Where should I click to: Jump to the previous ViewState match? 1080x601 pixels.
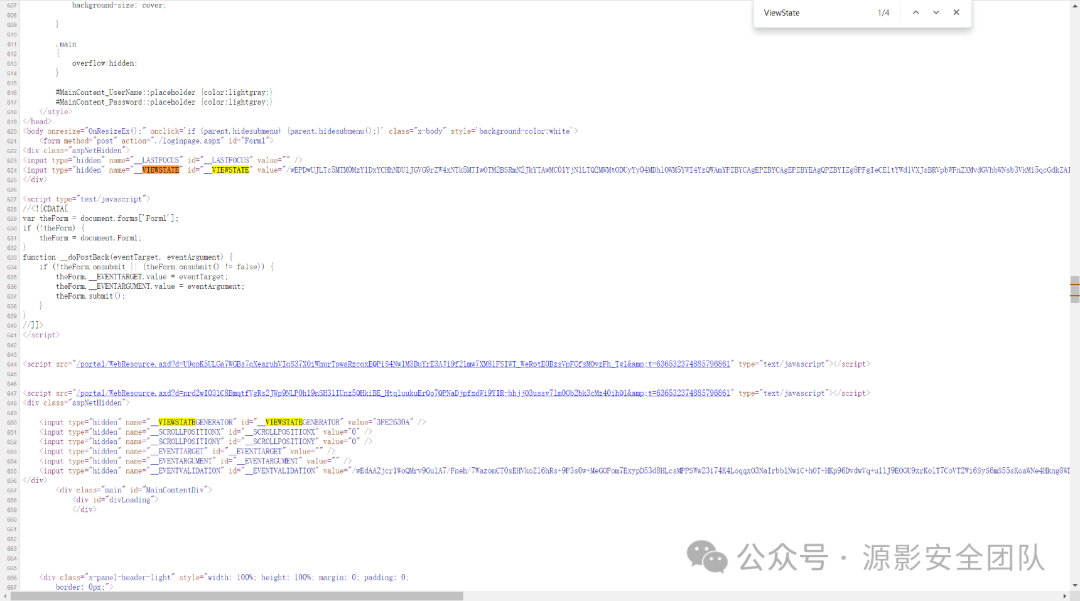point(915,12)
